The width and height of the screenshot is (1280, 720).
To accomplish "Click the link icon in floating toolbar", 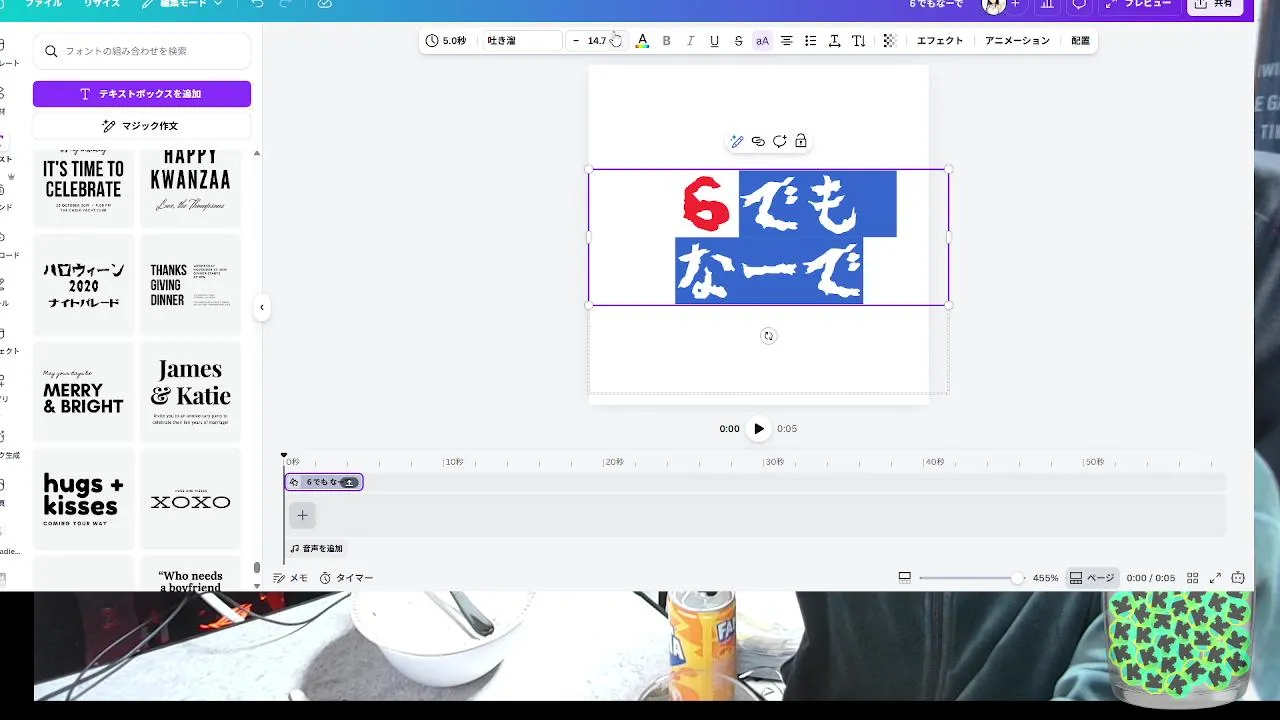I will 758,141.
